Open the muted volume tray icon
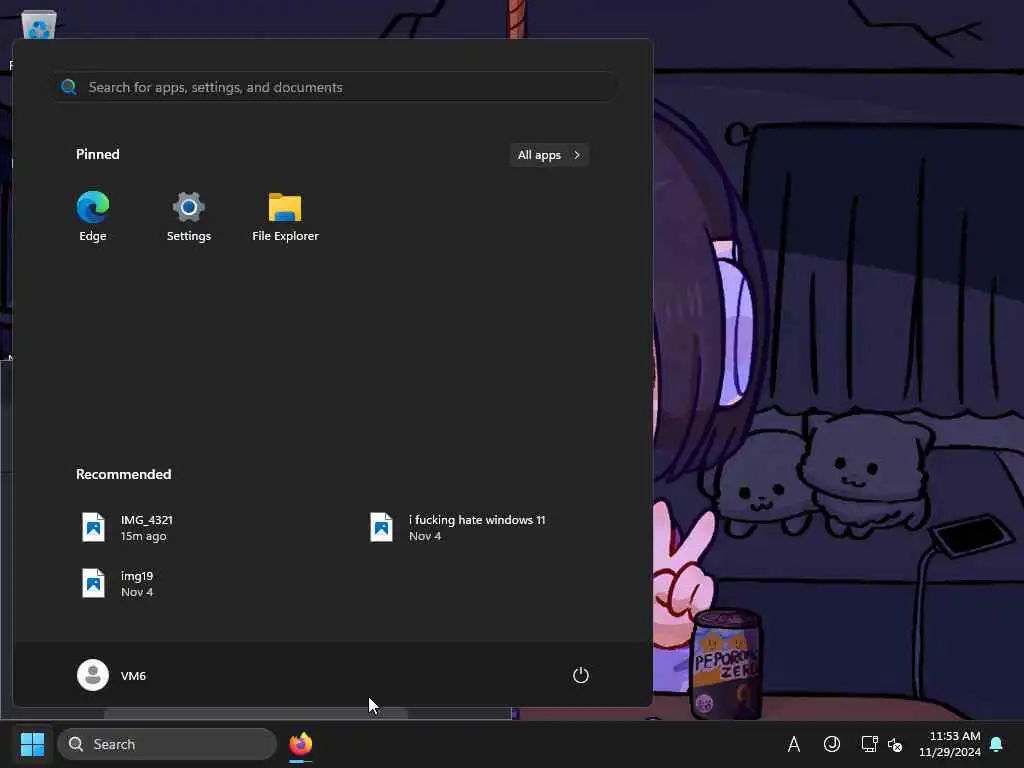Viewport: 1024px width, 768px height. (895, 744)
